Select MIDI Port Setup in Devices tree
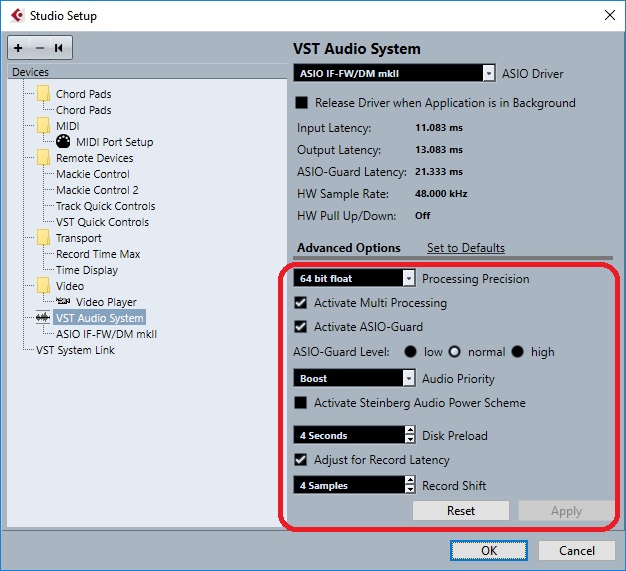Screen dimensions: 626x571 (115, 142)
